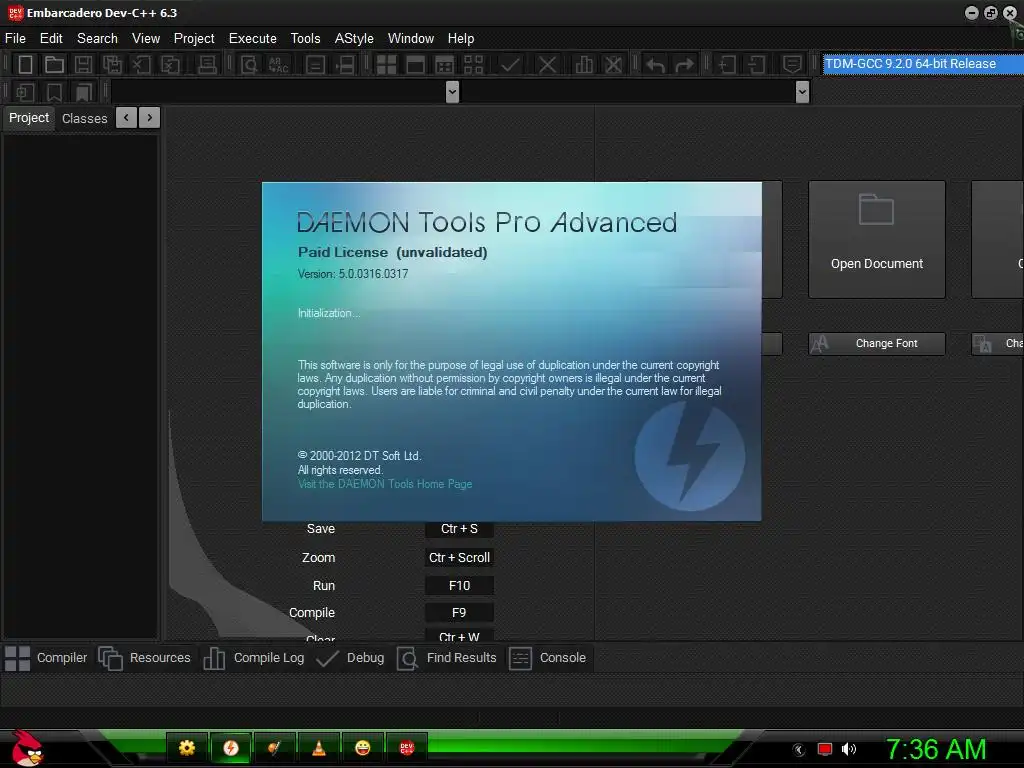Image resolution: width=1024 pixels, height=768 pixels.
Task: Visit the DAEMON Tools Home Page link
Action: [385, 484]
